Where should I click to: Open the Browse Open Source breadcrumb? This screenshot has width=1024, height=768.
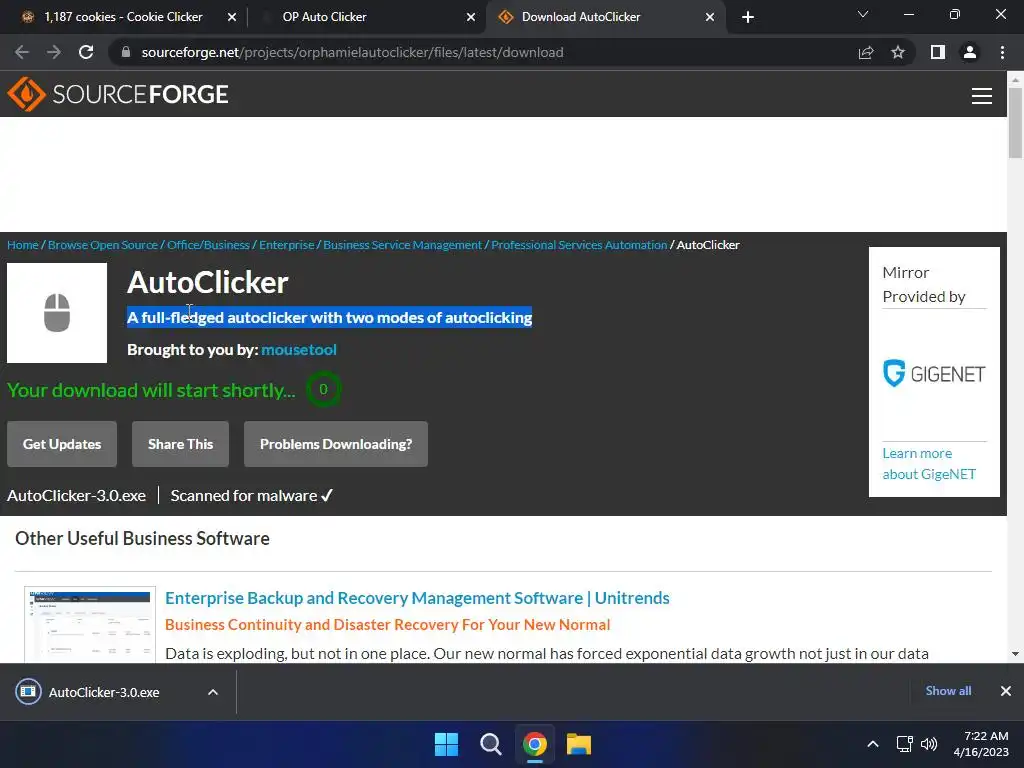(x=103, y=245)
